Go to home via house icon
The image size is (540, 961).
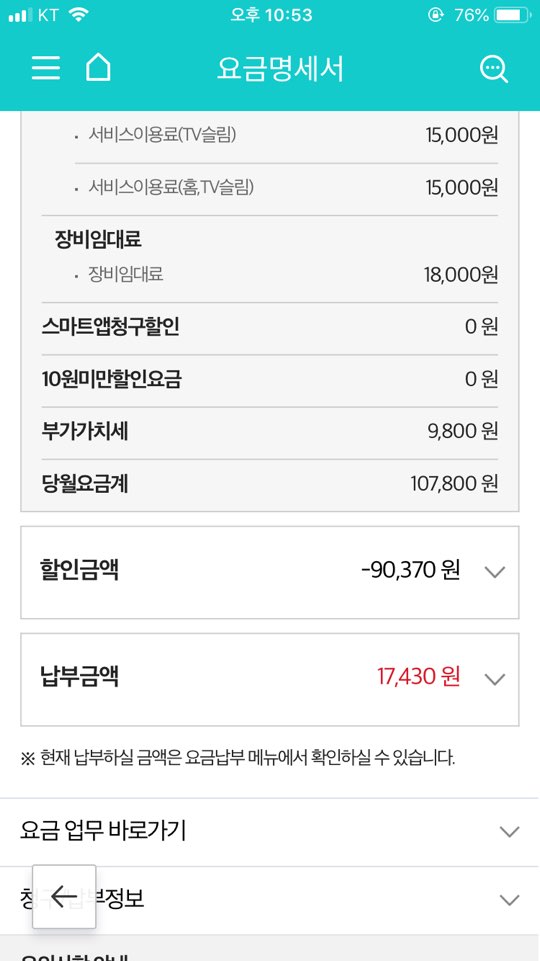pos(98,67)
